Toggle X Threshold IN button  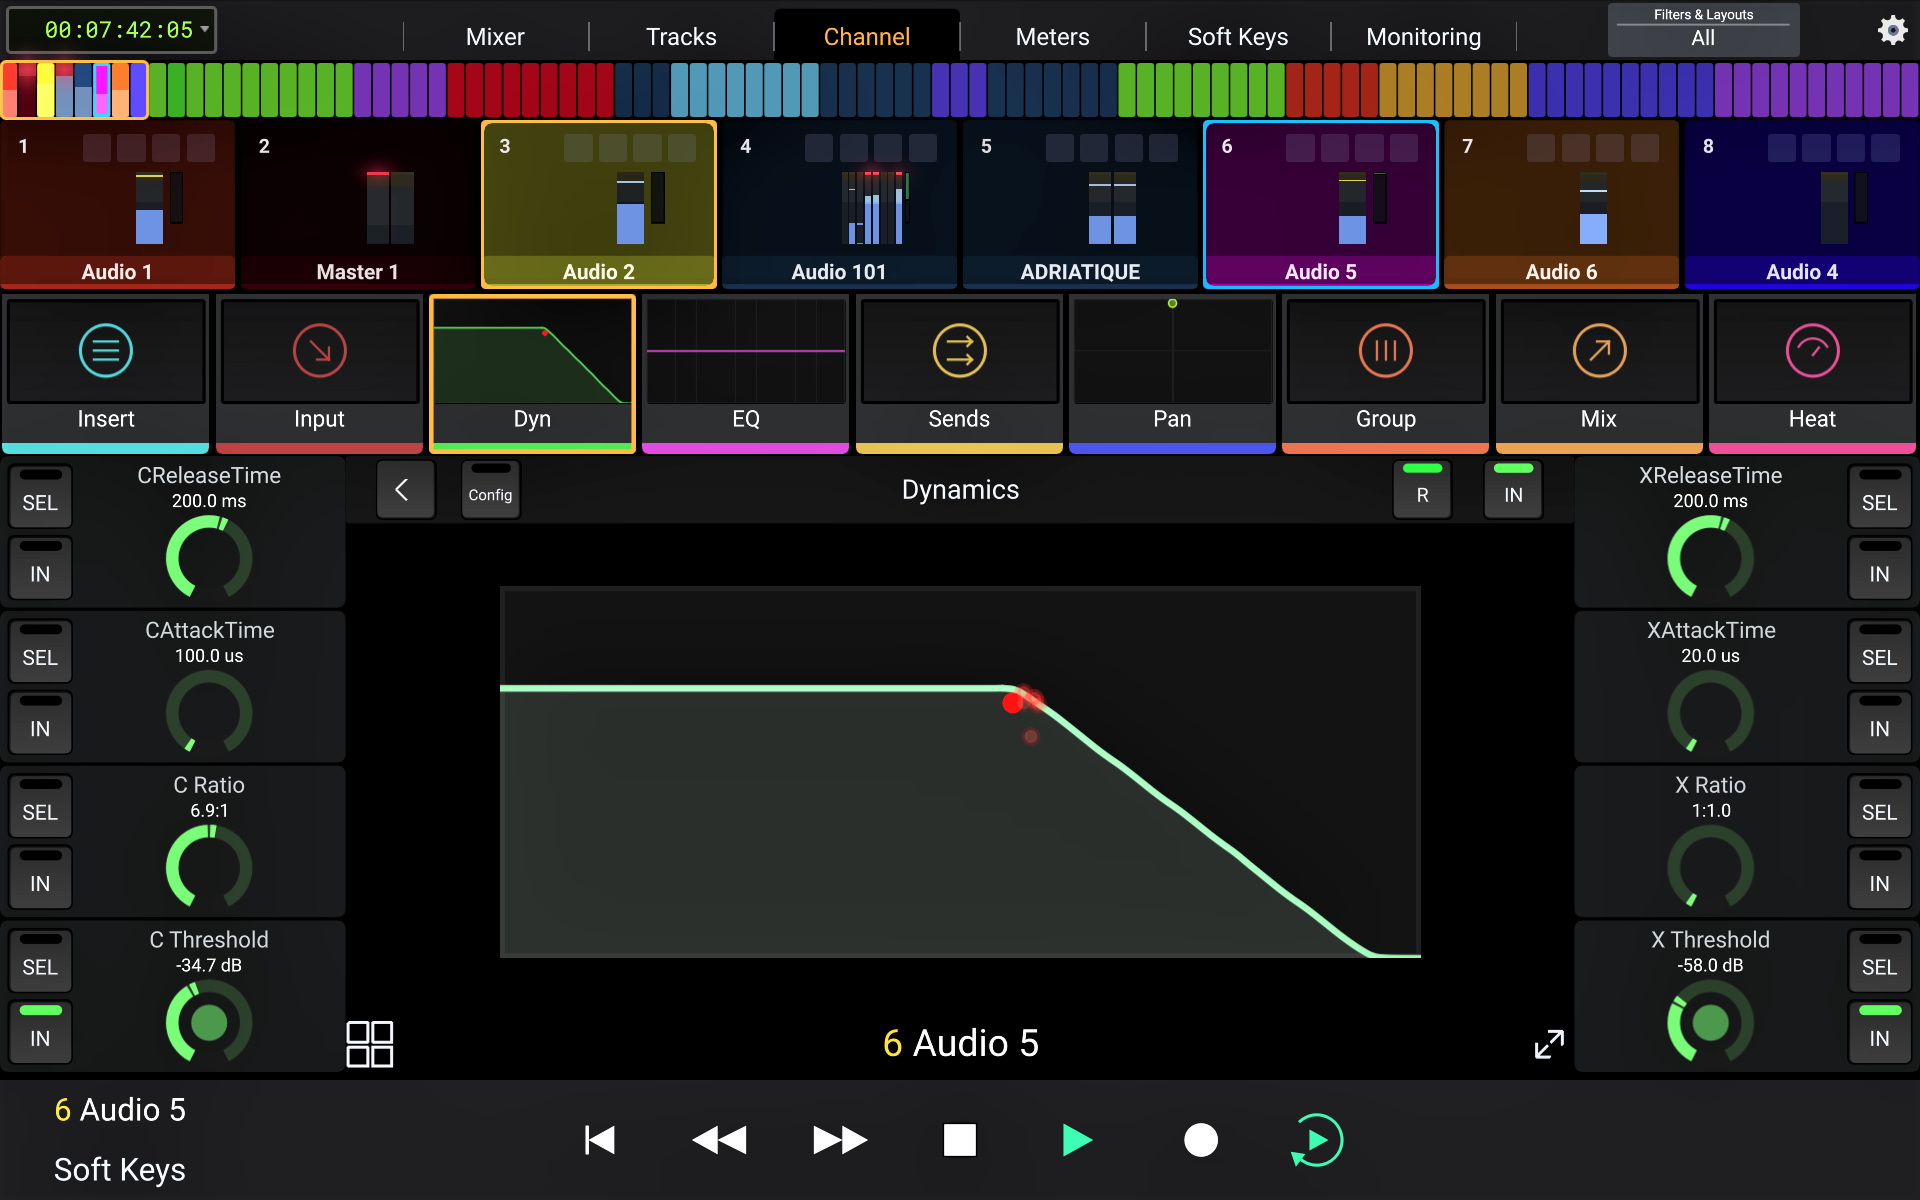point(1879,1031)
